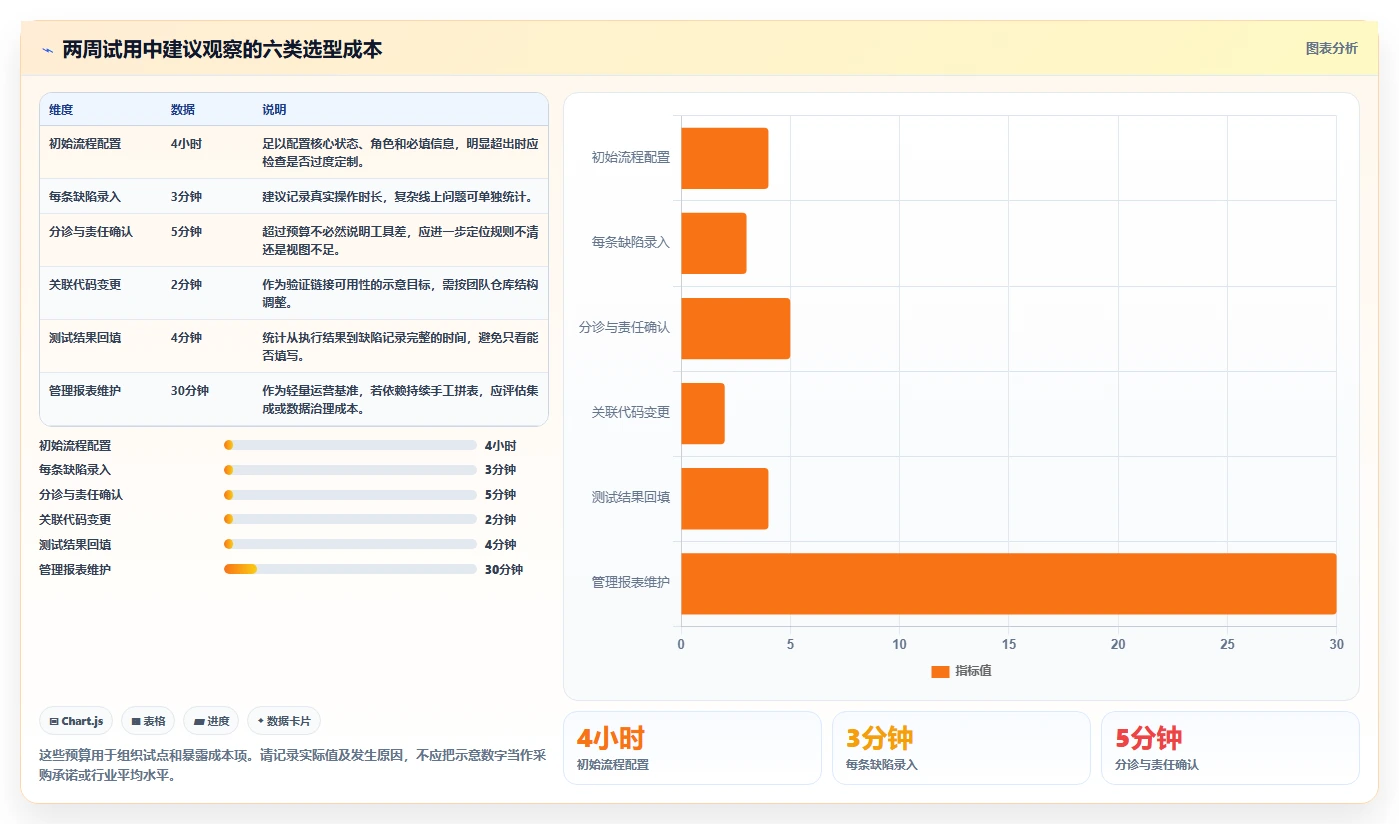Click the orange chart bar for 关联代码变更
Screen dimensions: 1399x824
[703, 413]
